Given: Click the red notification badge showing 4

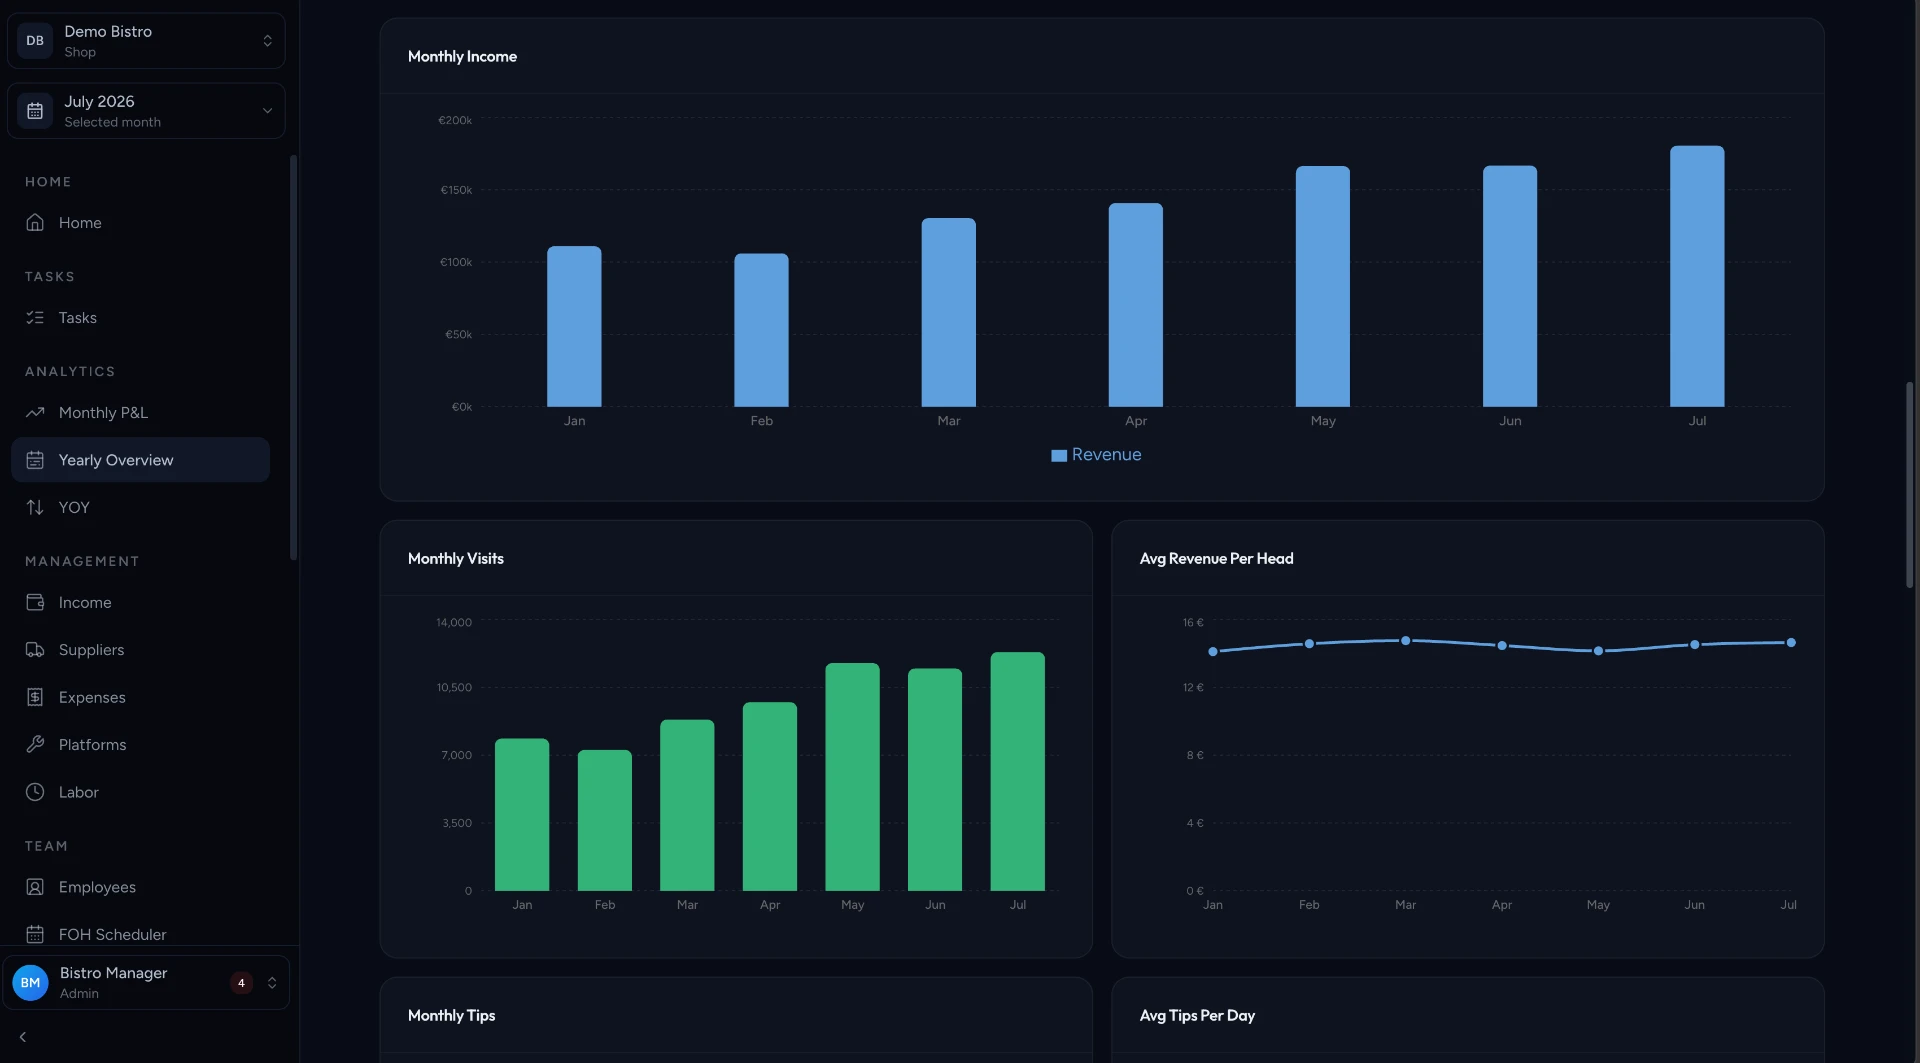Looking at the screenshot, I should (x=241, y=983).
